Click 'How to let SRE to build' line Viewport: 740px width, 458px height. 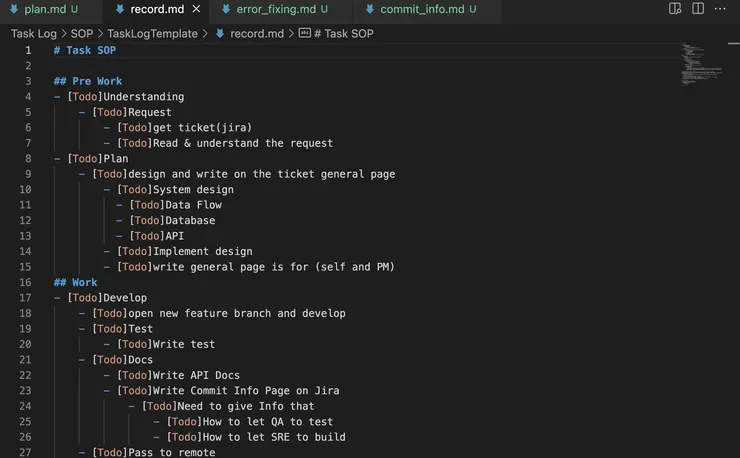pos(274,437)
